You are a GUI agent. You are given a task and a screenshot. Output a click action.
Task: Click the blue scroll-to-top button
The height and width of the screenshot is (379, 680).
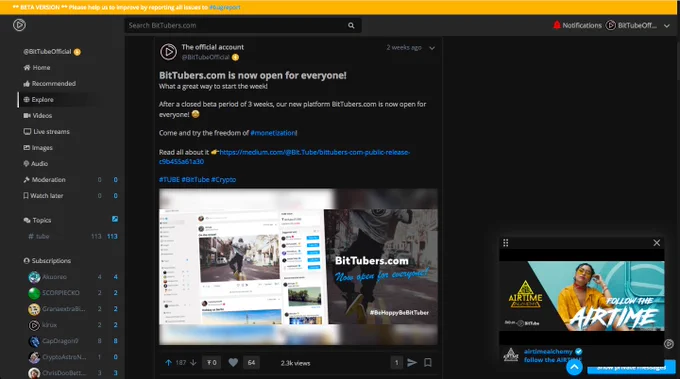(x=574, y=368)
